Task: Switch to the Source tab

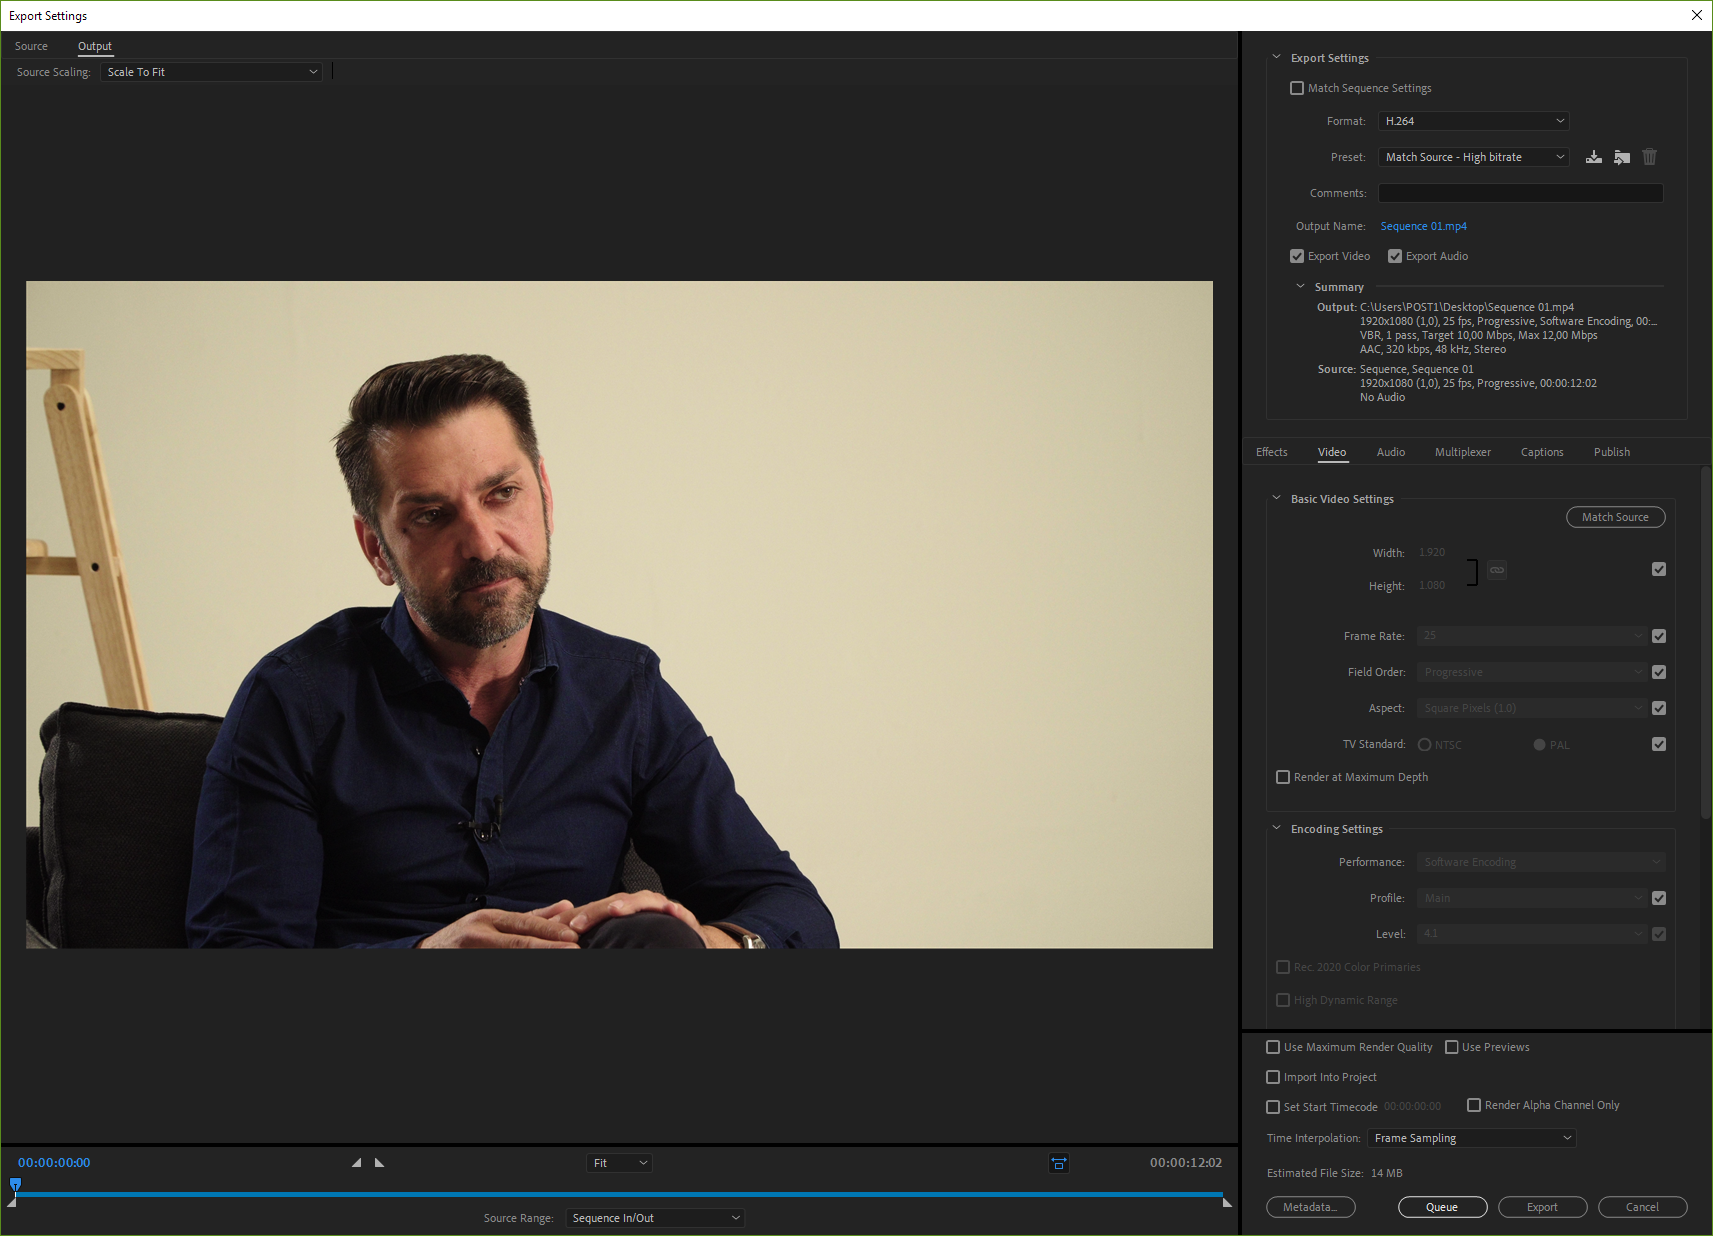Action: click(x=31, y=46)
